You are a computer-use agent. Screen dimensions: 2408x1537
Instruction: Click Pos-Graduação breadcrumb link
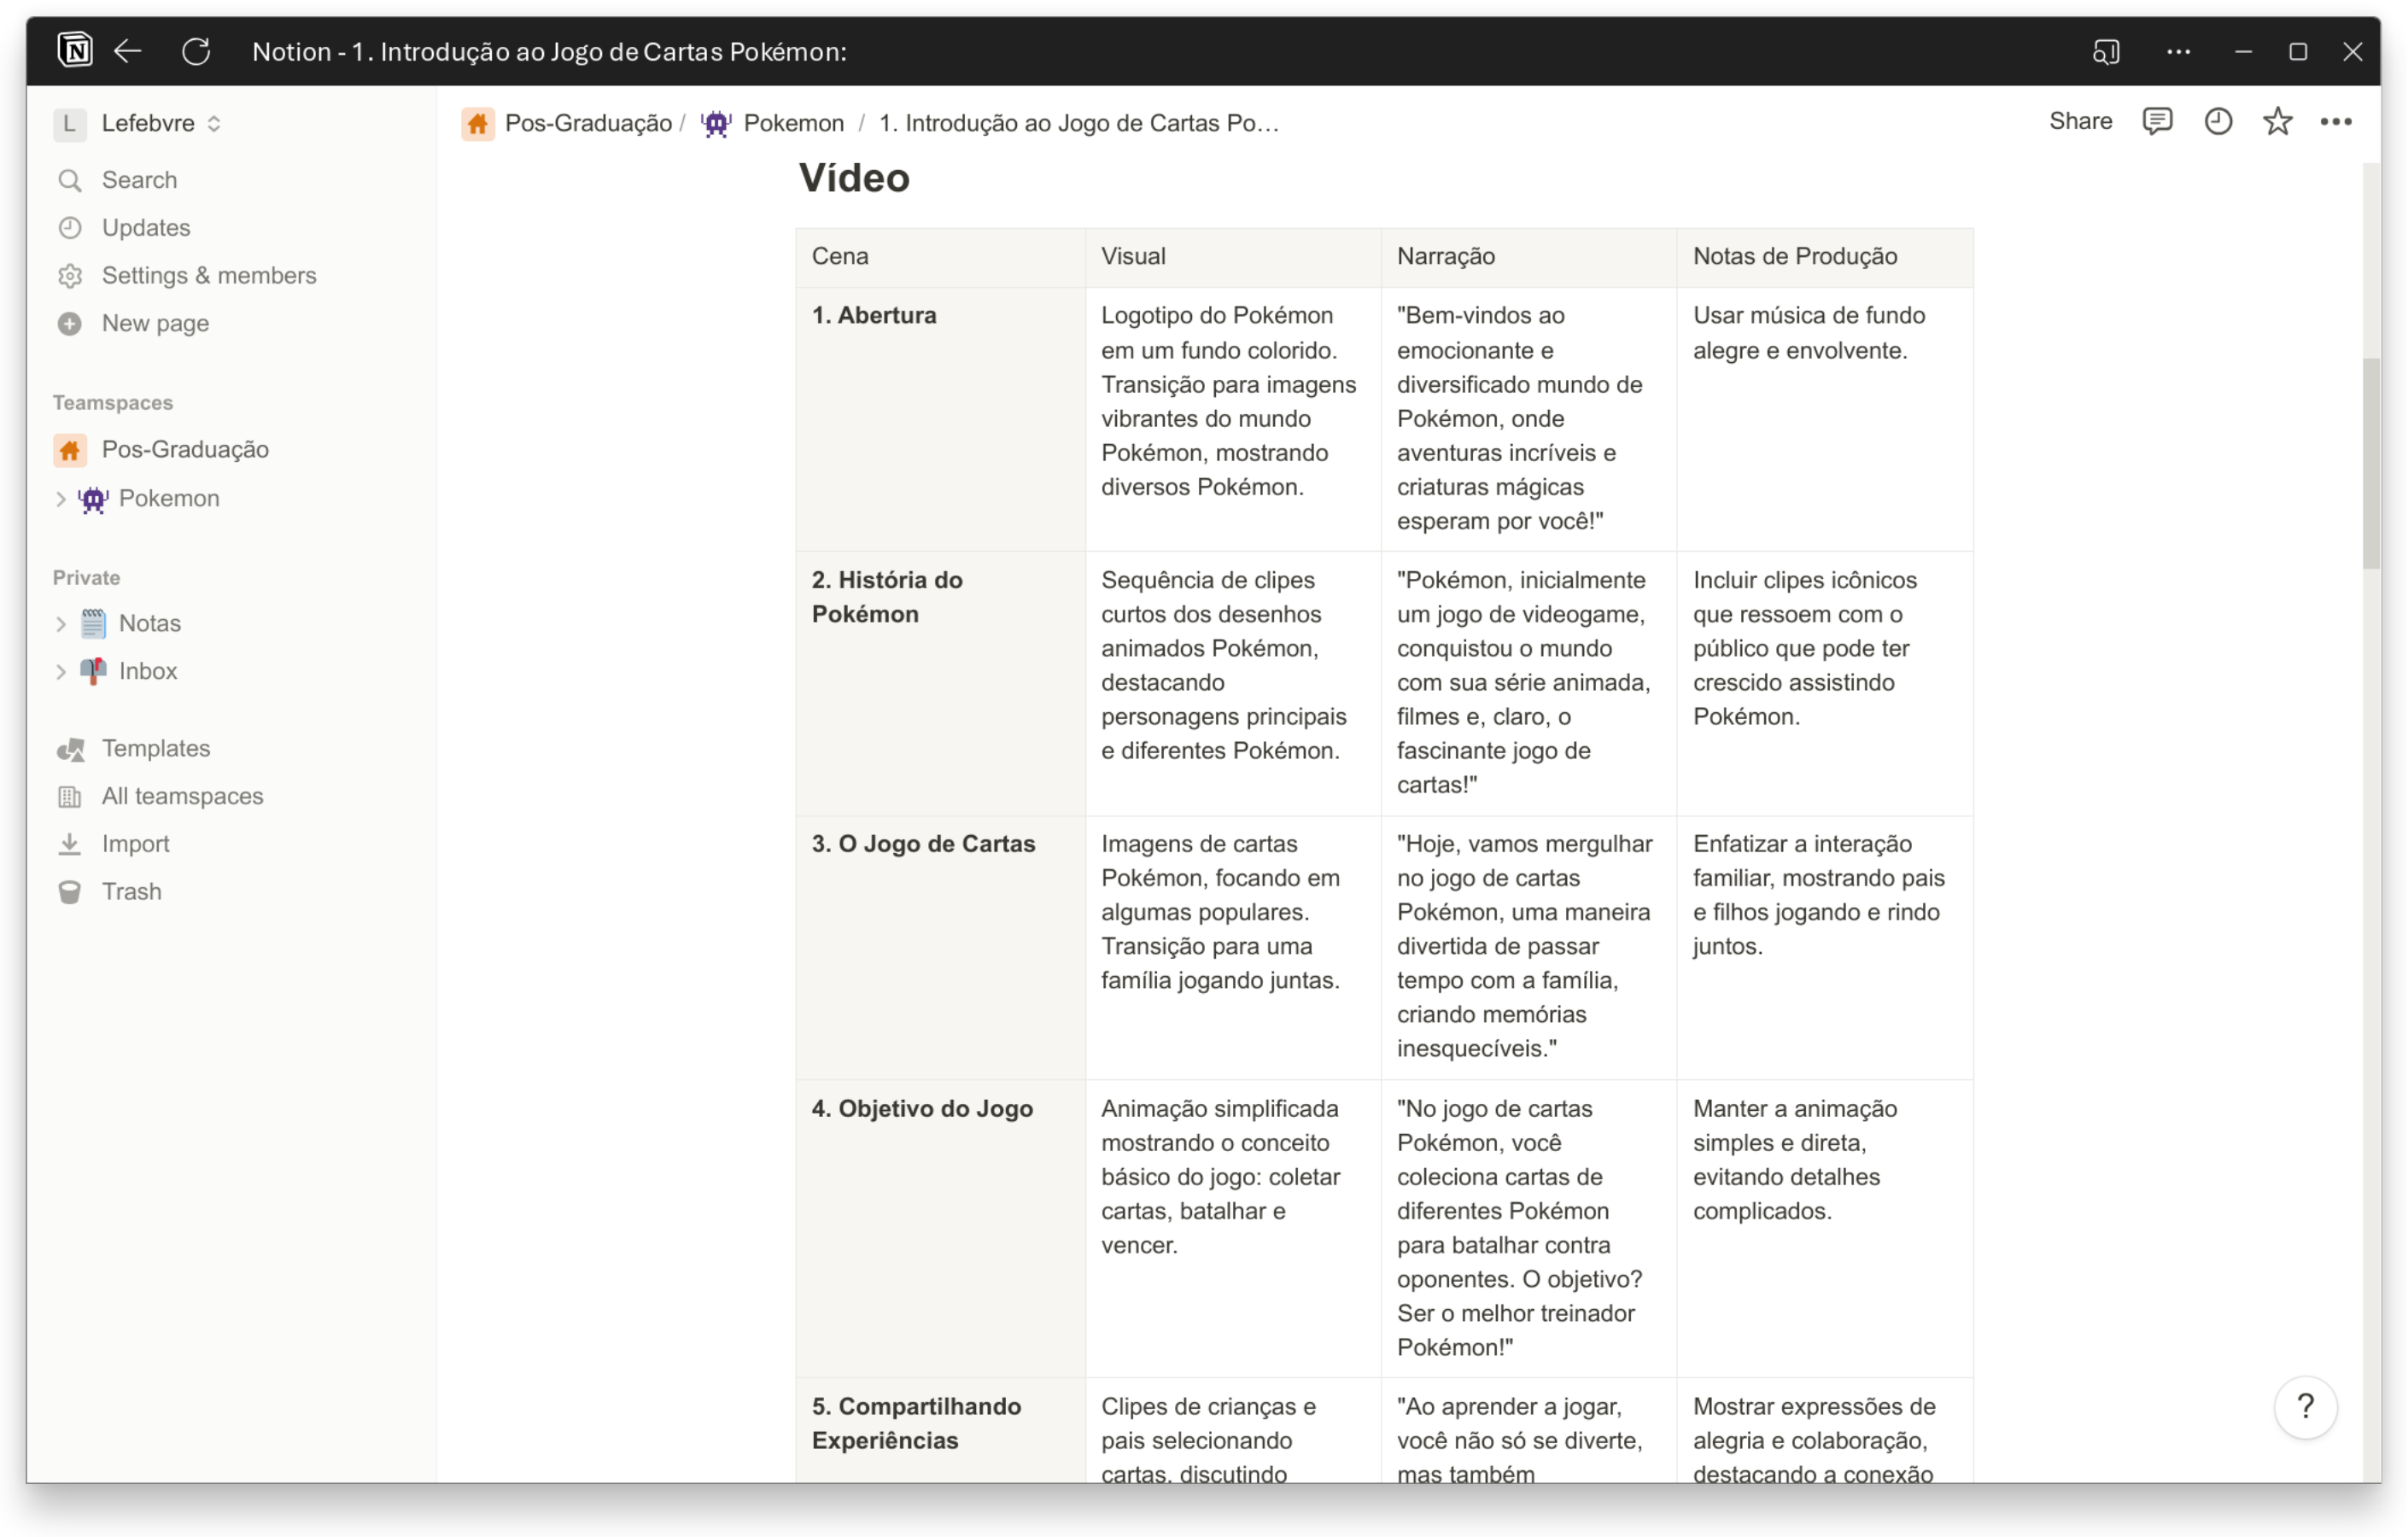coord(588,123)
